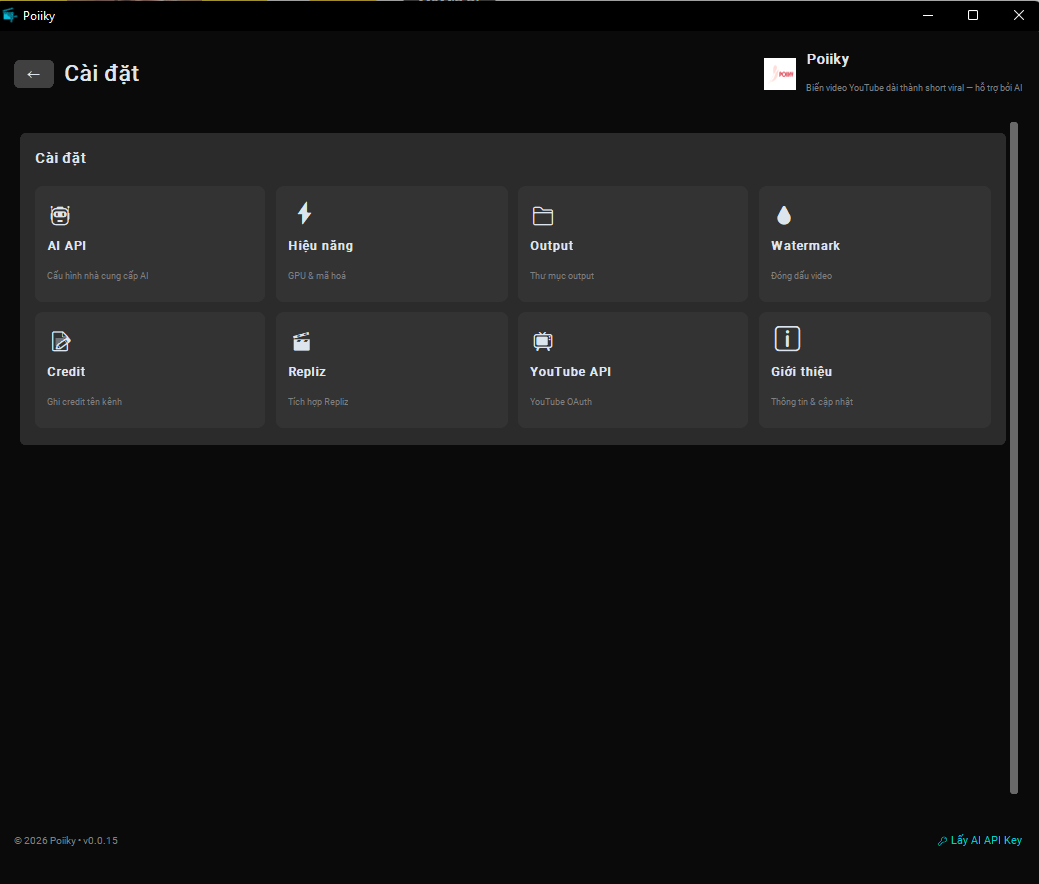Image resolution: width=1039 pixels, height=884 pixels.
Task: Maximize the Poiiky window
Action: tap(973, 15)
